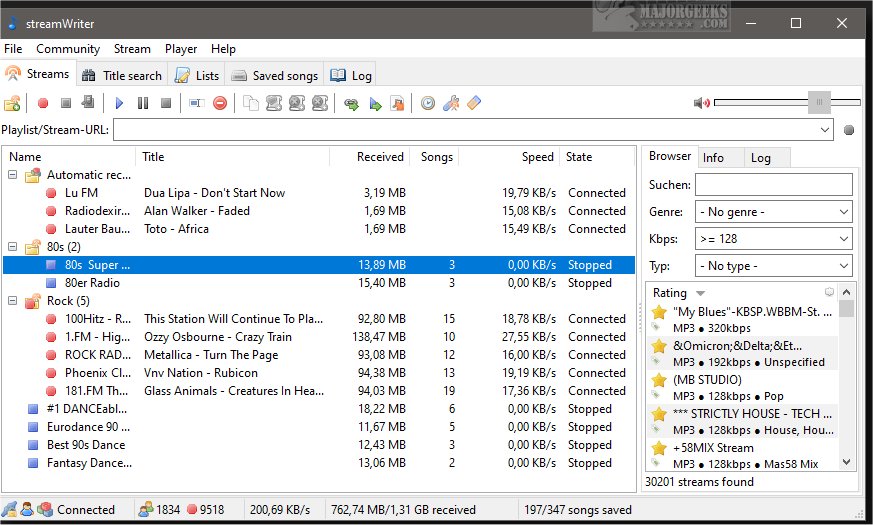
Task: Open the Kbps filter dropdown
Action: point(773,239)
